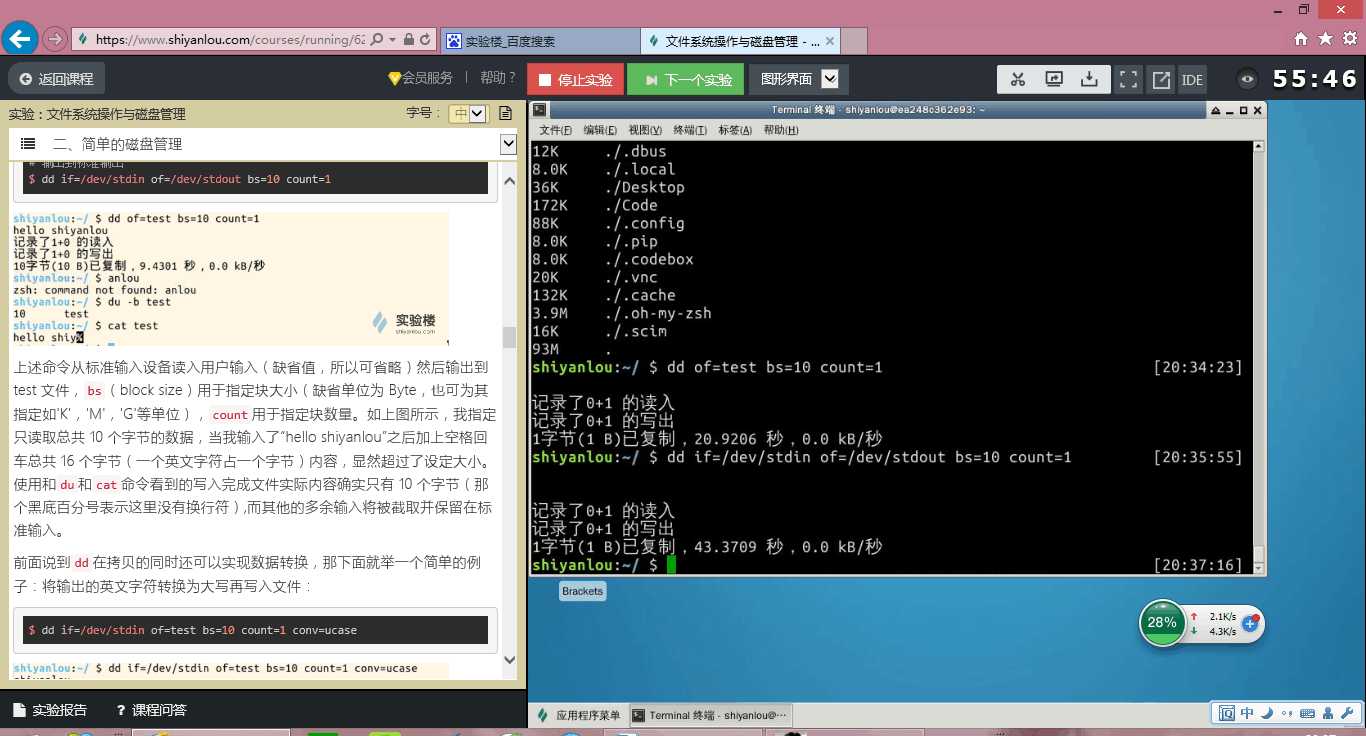Screen dimensions: 1366x736
Task: Open the IME wrench settings icon
Action: [1346, 713]
